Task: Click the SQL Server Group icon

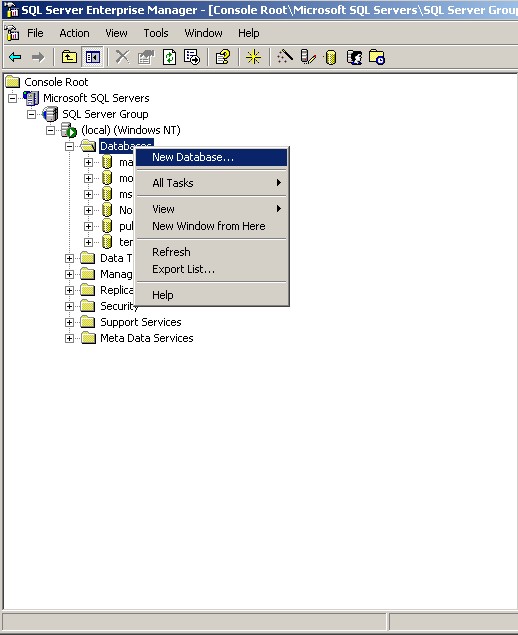Action: [x=50, y=114]
